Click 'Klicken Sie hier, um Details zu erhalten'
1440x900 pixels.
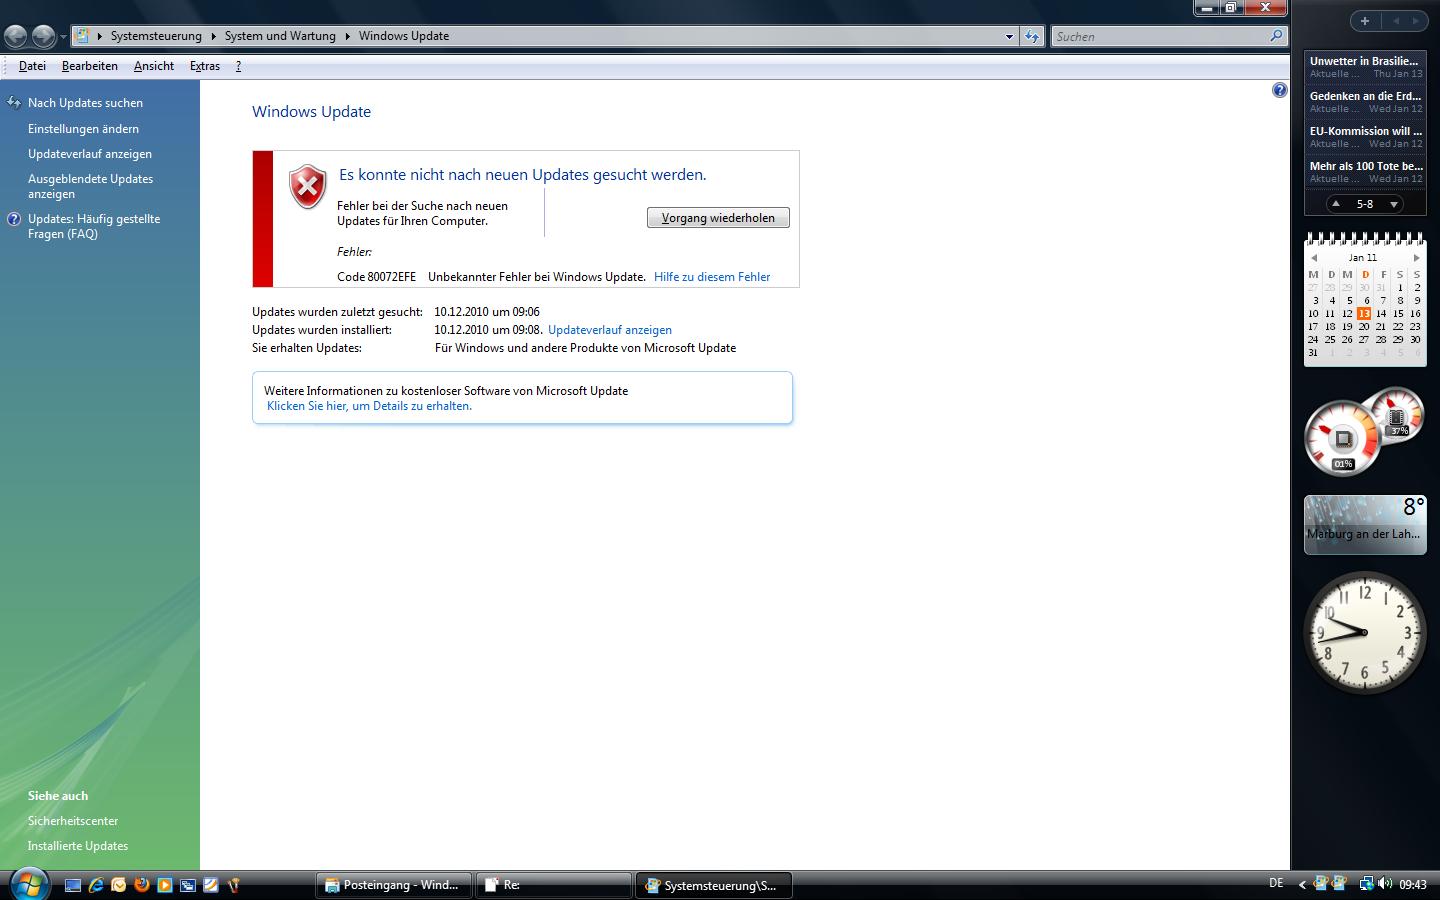(369, 406)
